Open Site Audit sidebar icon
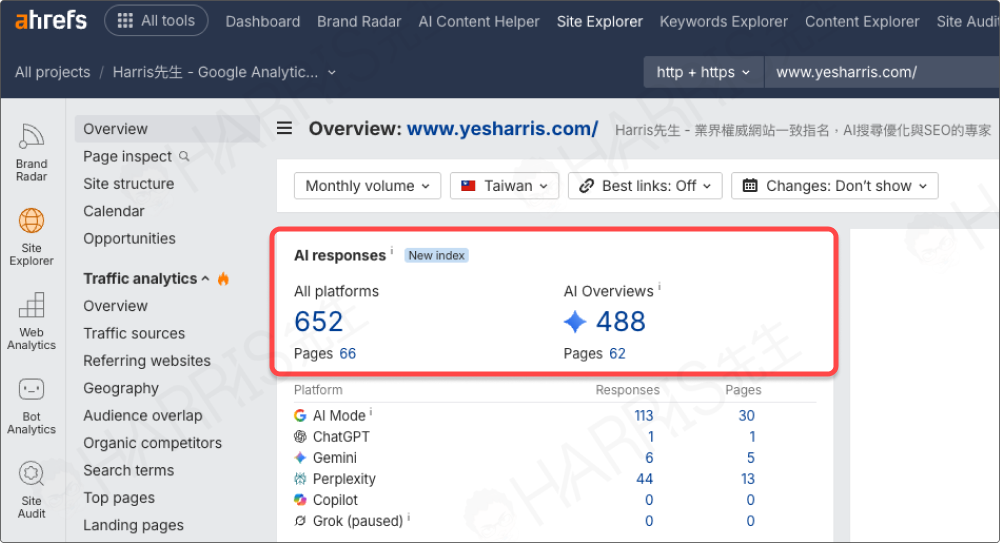This screenshot has width=1000, height=543. click(x=31, y=490)
